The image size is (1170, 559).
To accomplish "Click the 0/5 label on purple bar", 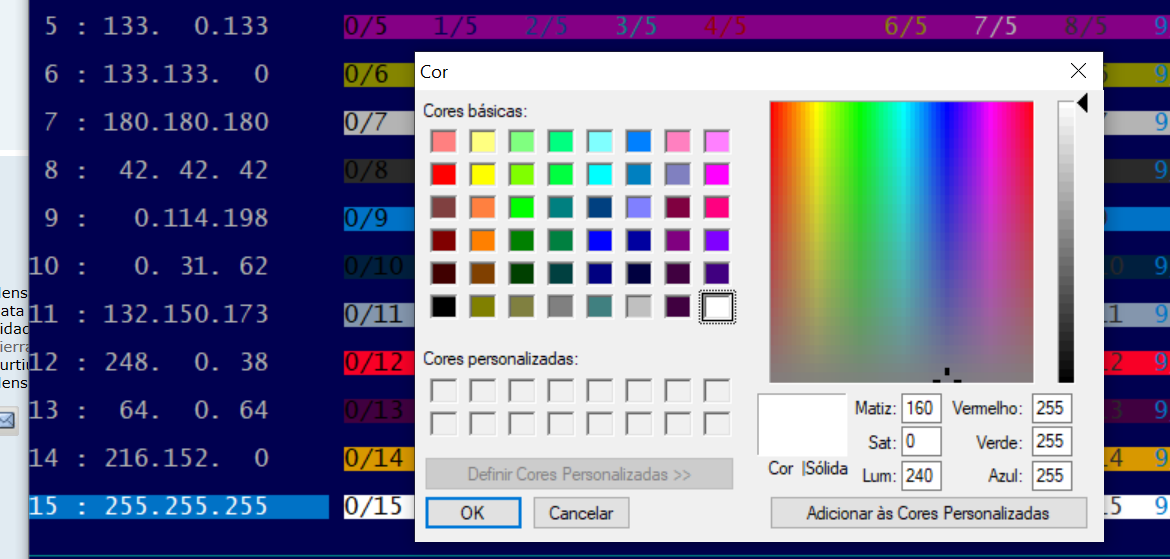I will coord(366,27).
